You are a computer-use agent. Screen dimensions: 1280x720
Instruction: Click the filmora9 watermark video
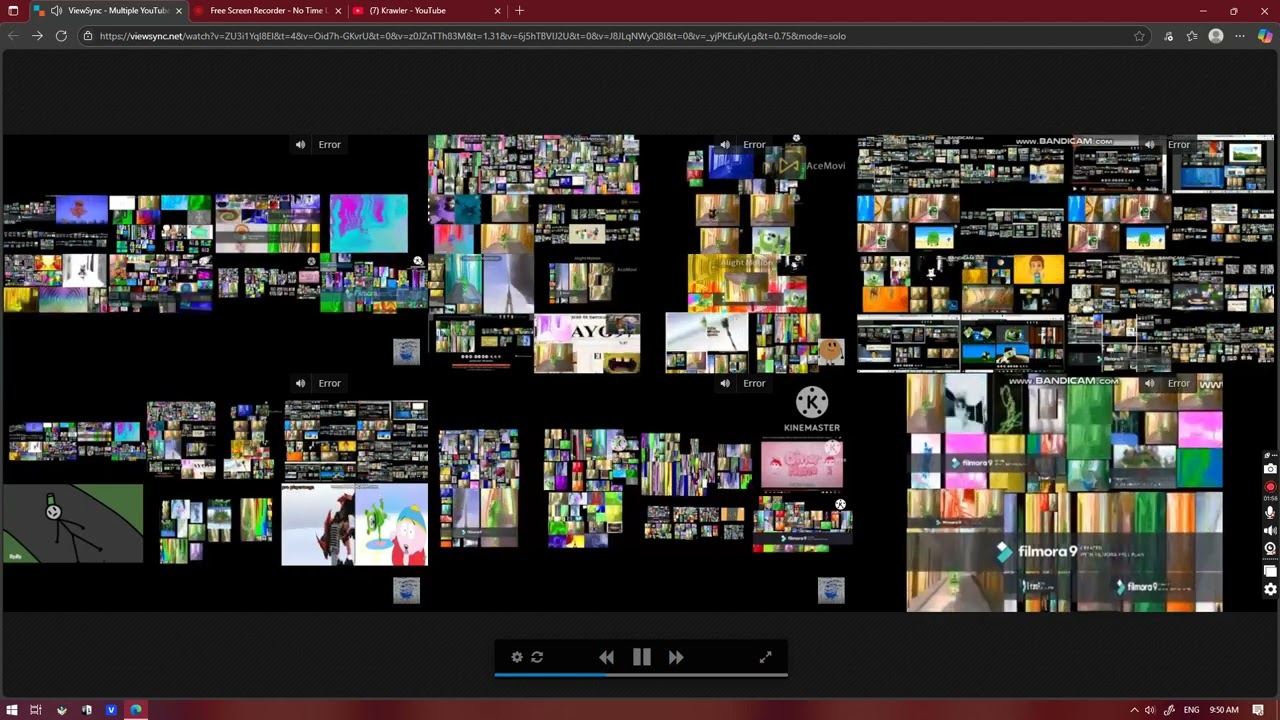[x=1064, y=493]
